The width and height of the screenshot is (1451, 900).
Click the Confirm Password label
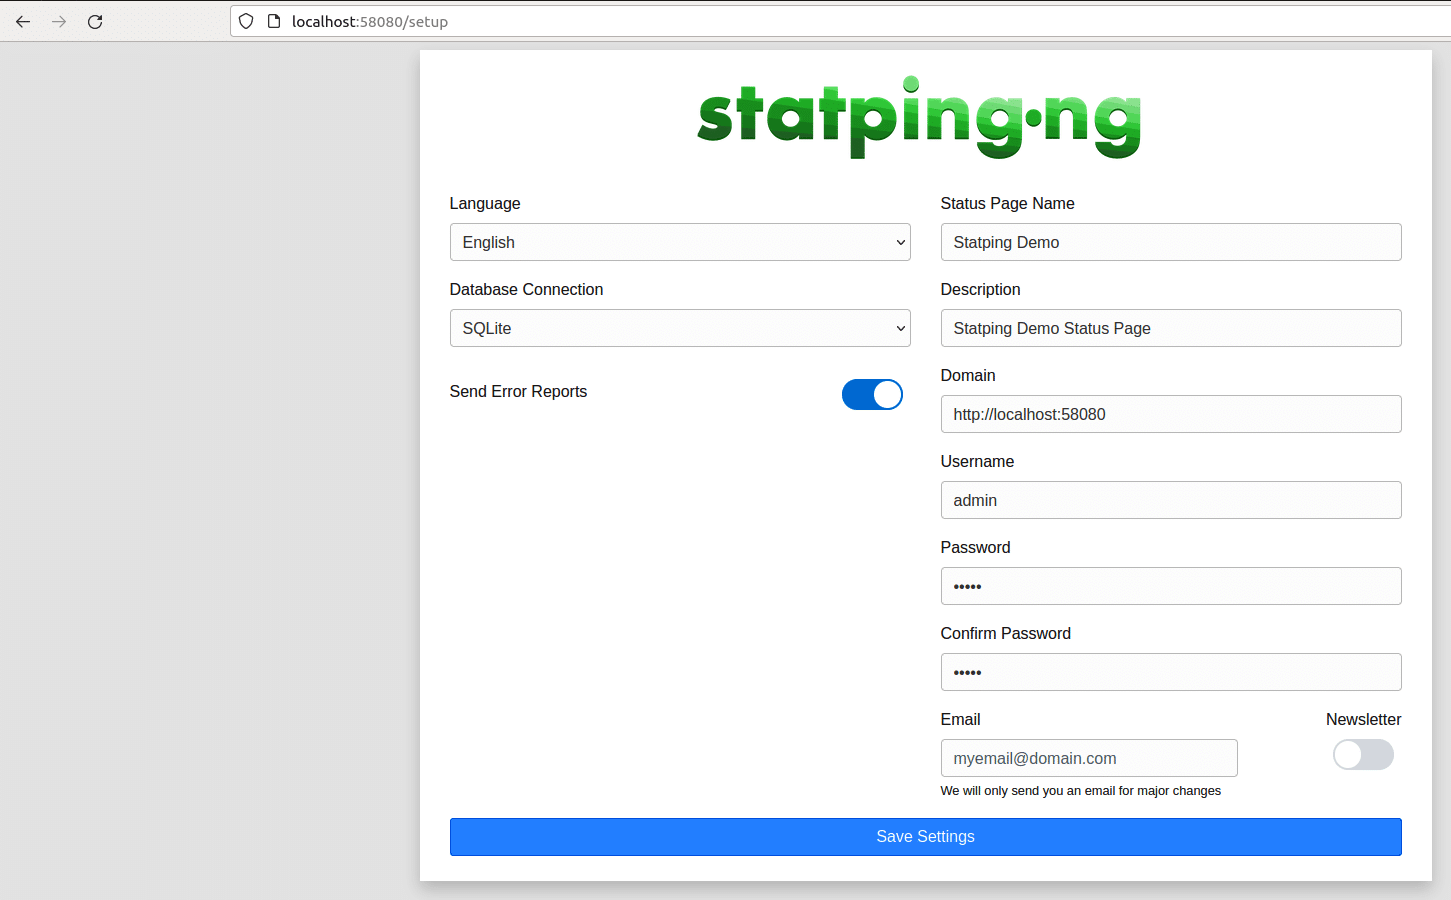(x=1005, y=633)
